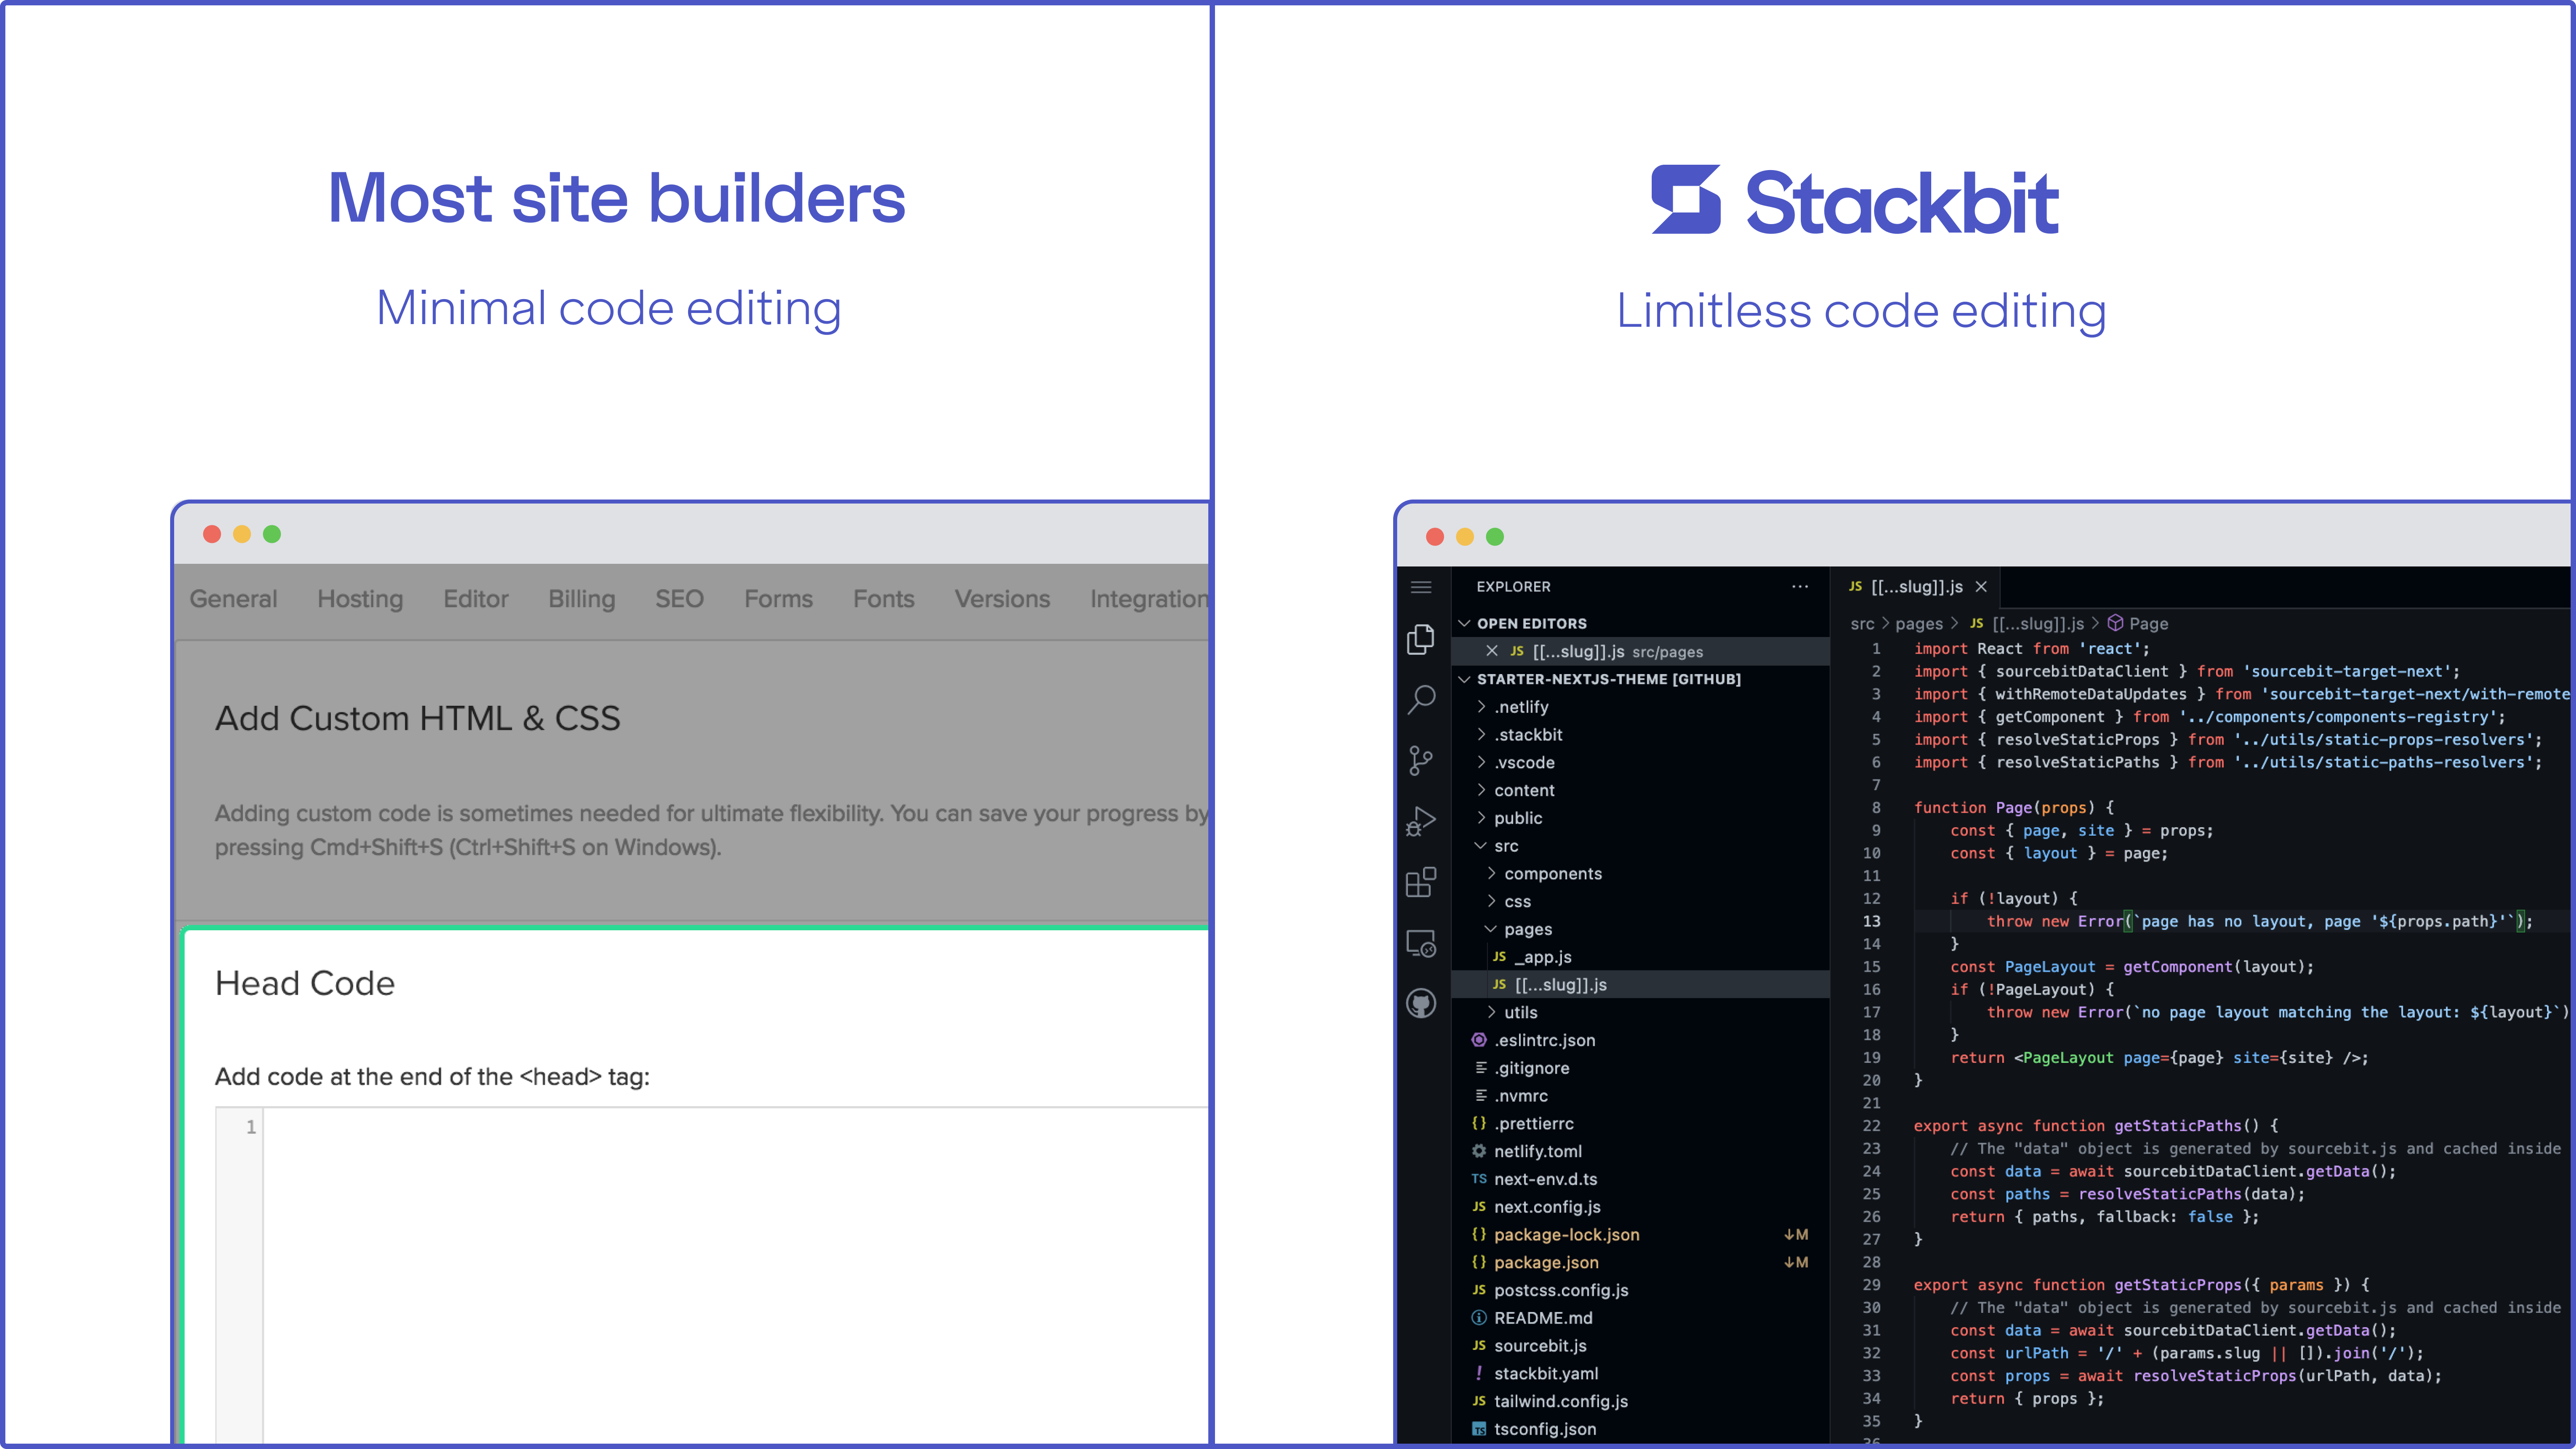Collapse the src folder
The image size is (2576, 1449).
[1481, 846]
